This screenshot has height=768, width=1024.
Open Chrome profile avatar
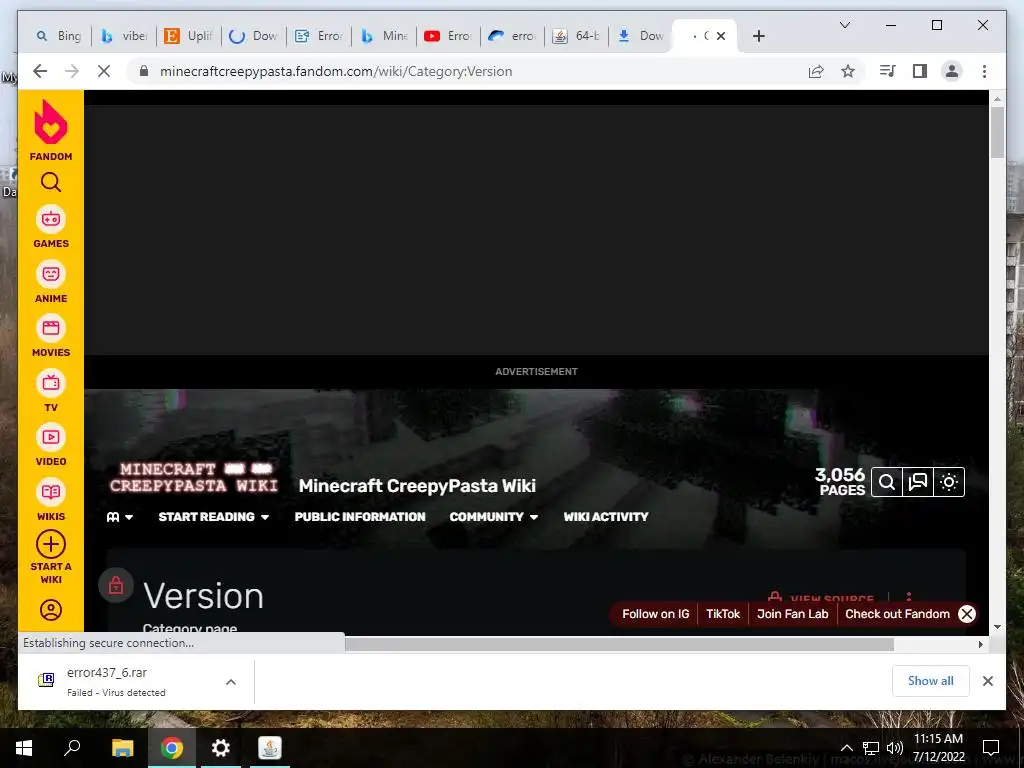coord(952,71)
